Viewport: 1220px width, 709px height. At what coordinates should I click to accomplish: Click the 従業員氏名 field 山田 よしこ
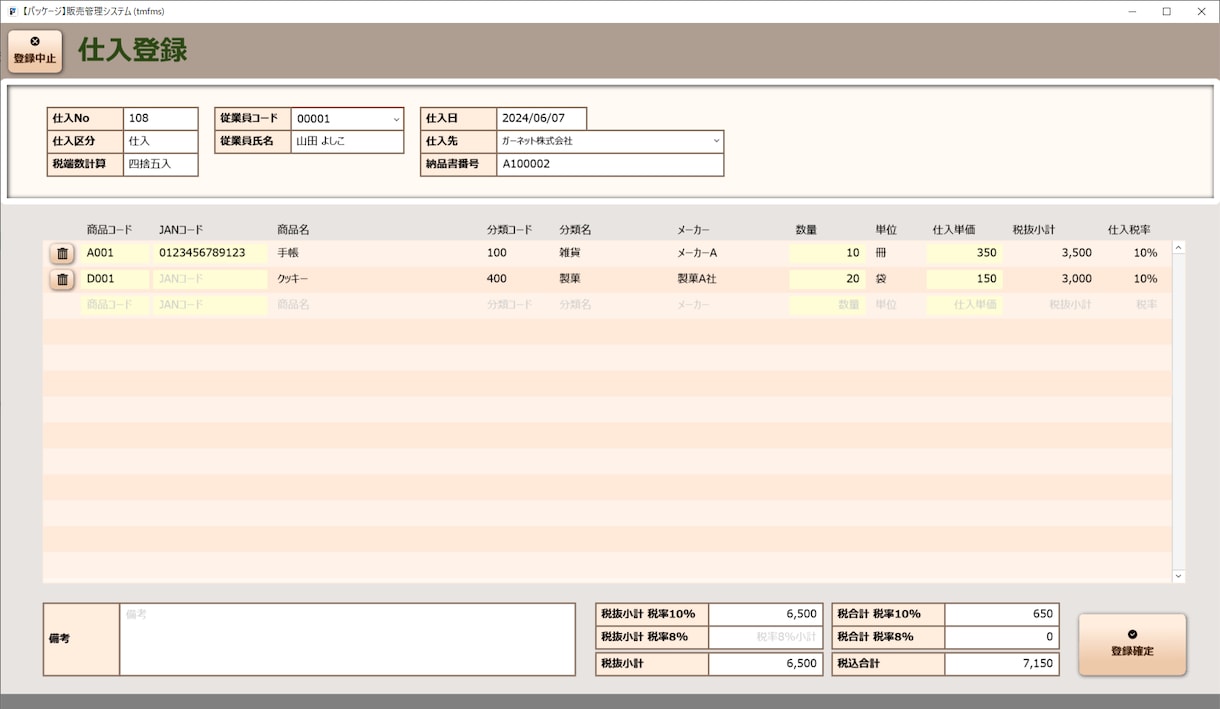[x=347, y=141]
